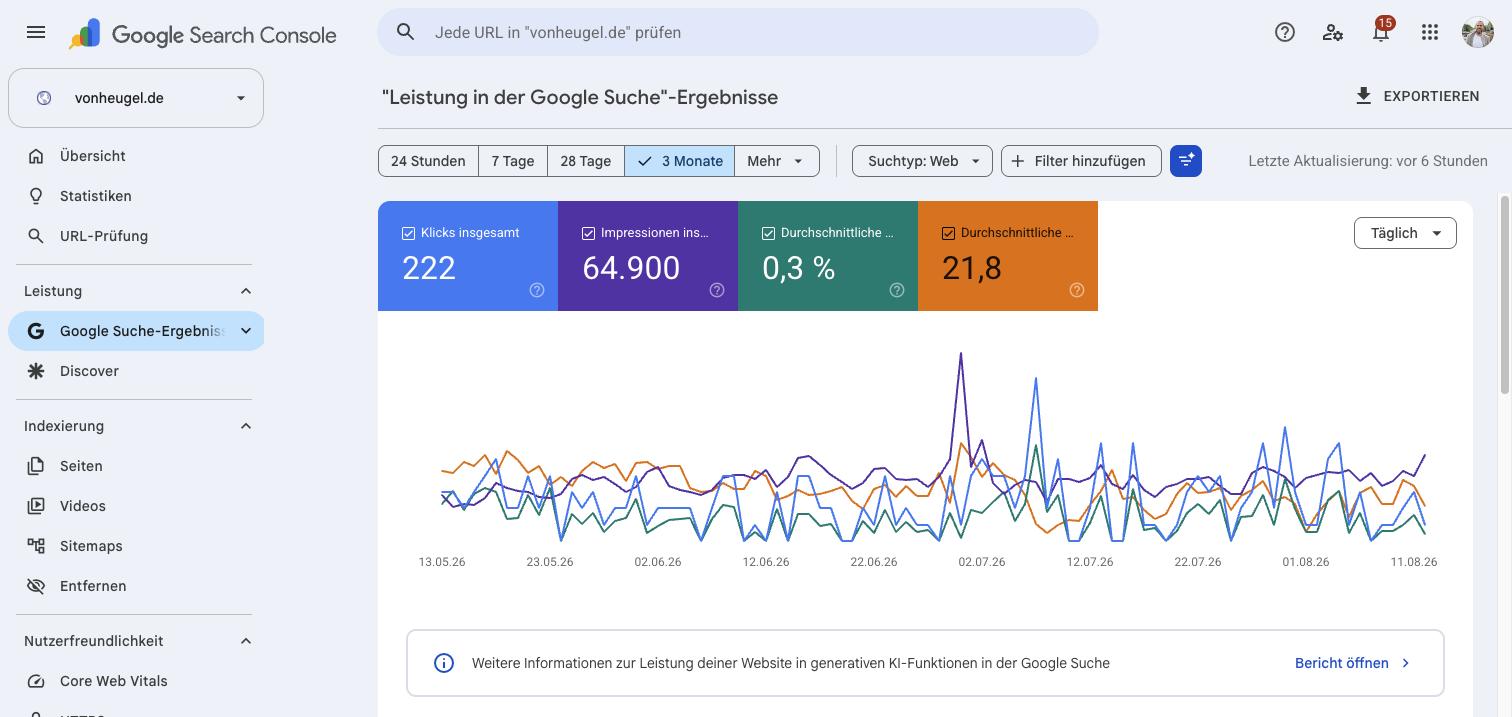
Task: Toggle the Impressionen insgesamt checkbox
Action: (x=588, y=233)
